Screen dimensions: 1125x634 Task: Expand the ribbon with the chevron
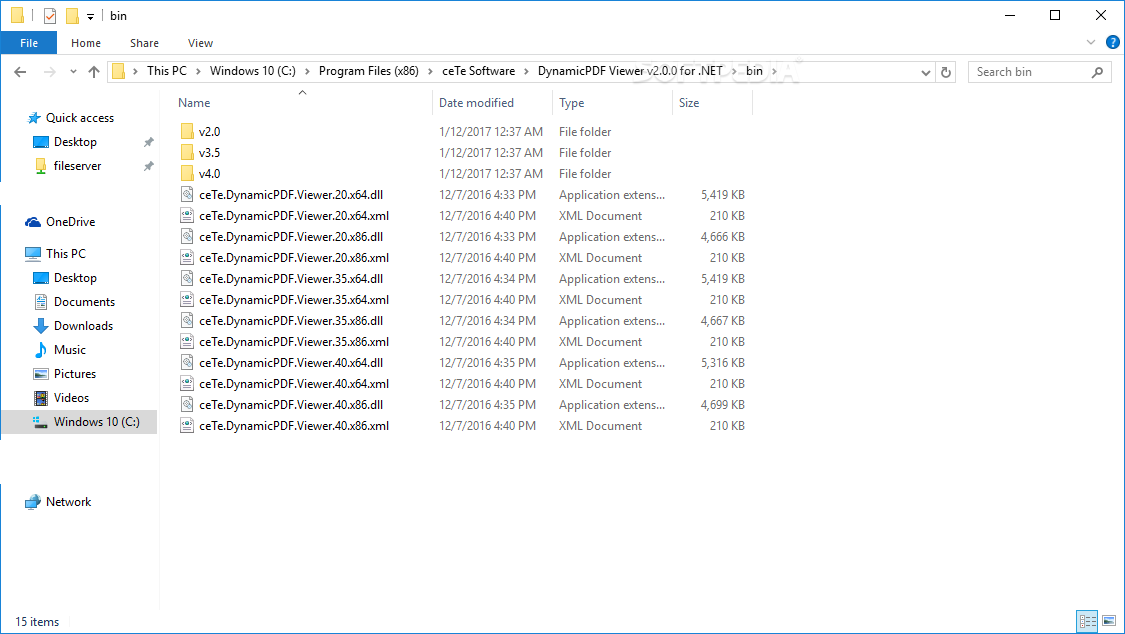1091,42
